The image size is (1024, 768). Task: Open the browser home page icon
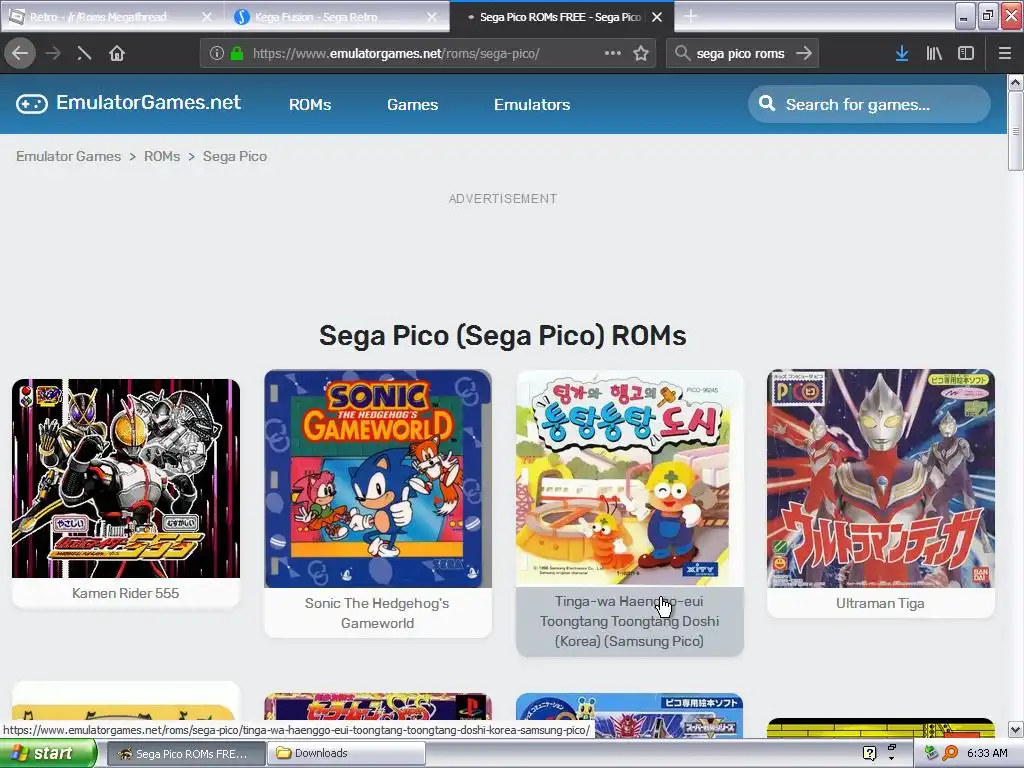[117, 53]
